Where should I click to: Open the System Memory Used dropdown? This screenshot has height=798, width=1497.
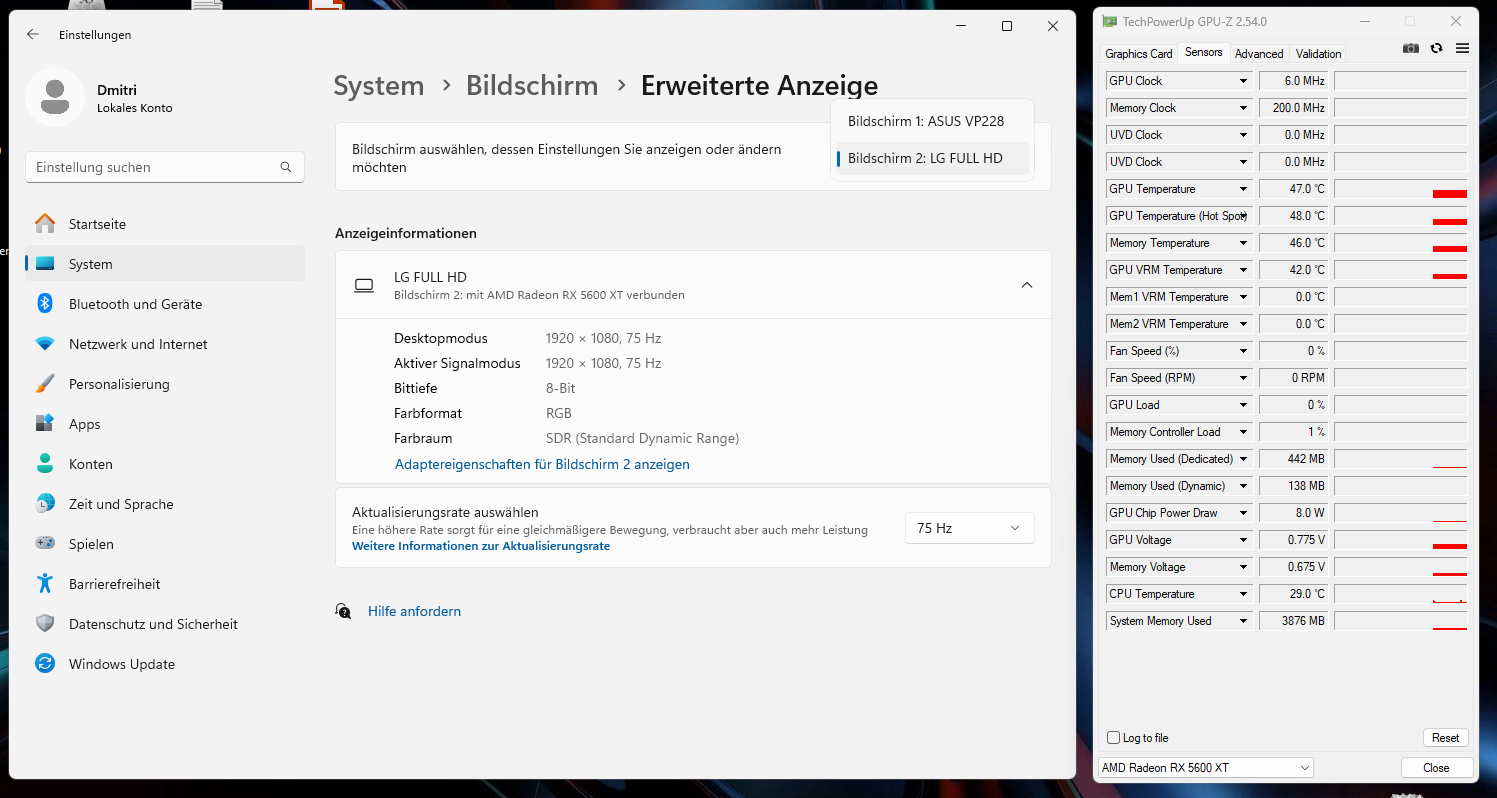click(x=1244, y=621)
